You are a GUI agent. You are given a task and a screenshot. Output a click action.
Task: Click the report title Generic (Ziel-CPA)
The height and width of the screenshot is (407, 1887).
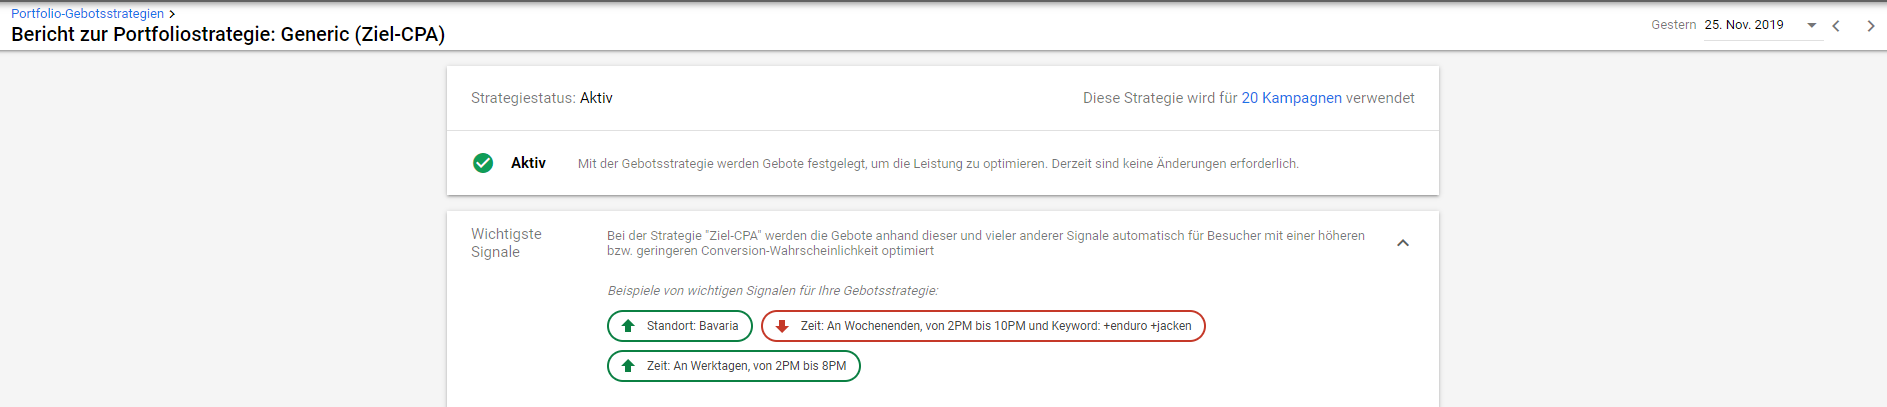[363, 34]
